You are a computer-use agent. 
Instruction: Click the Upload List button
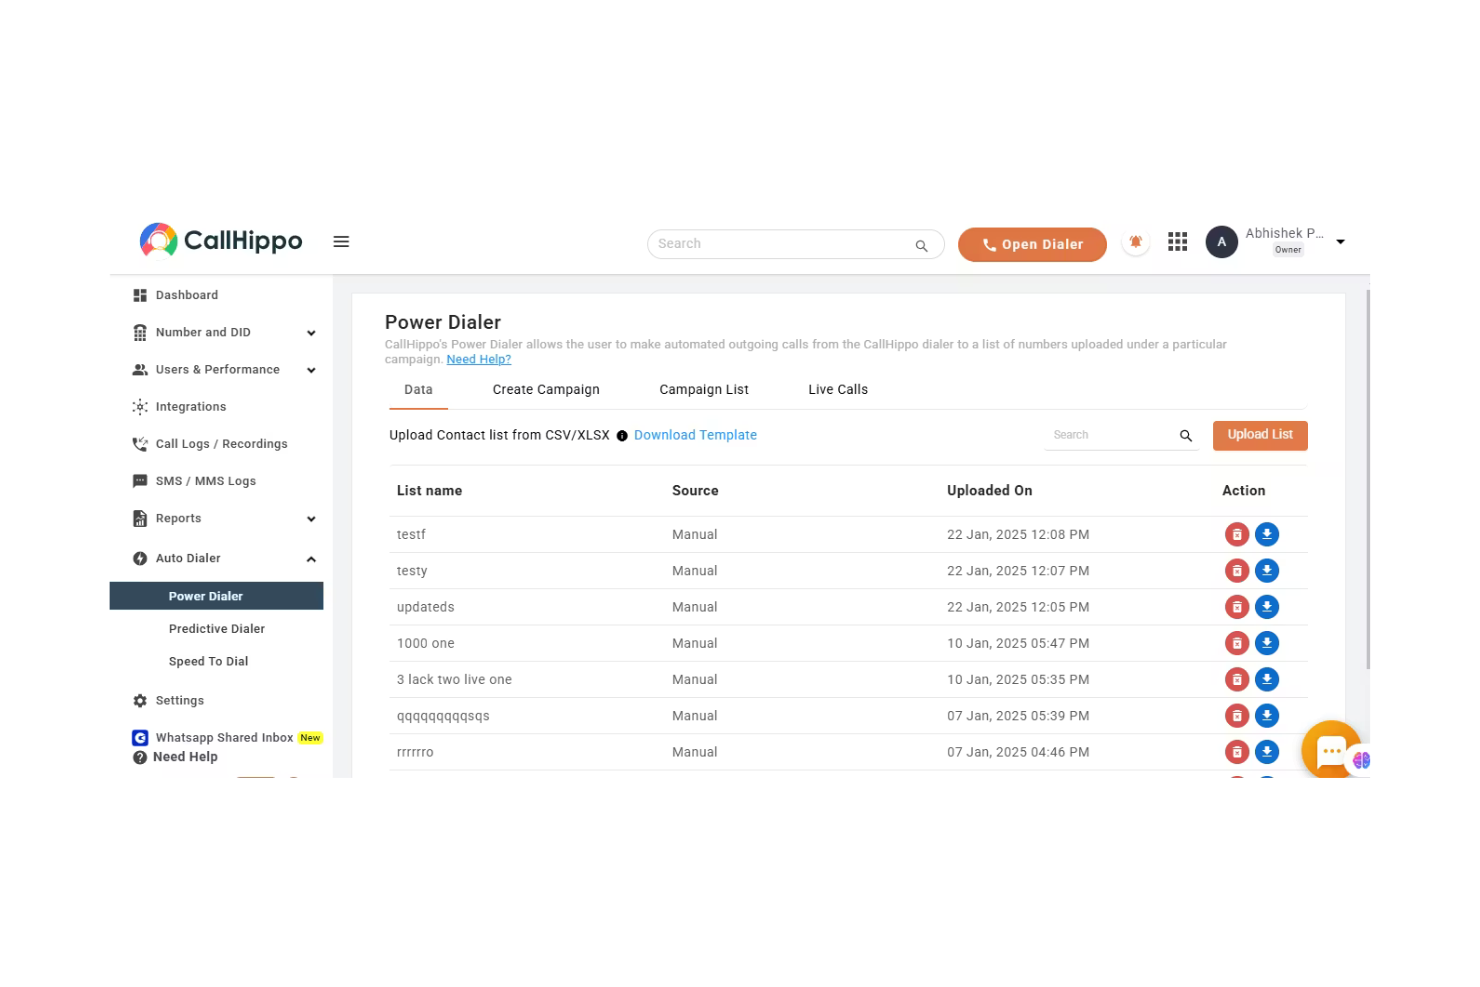point(1259,435)
